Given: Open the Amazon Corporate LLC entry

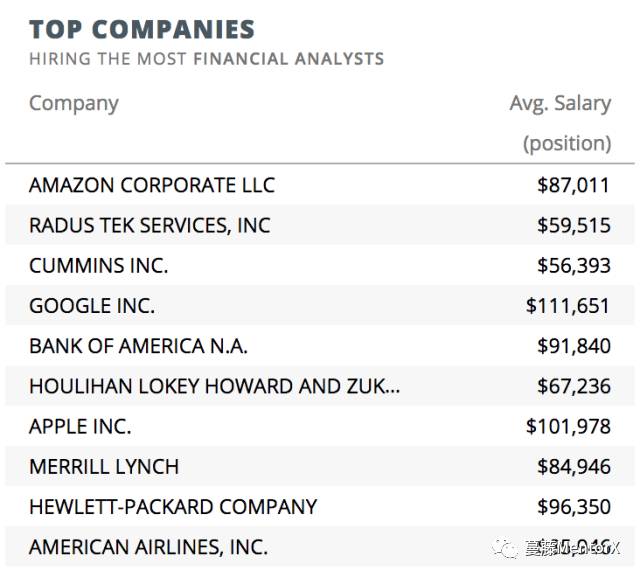Looking at the screenshot, I should click(151, 185).
